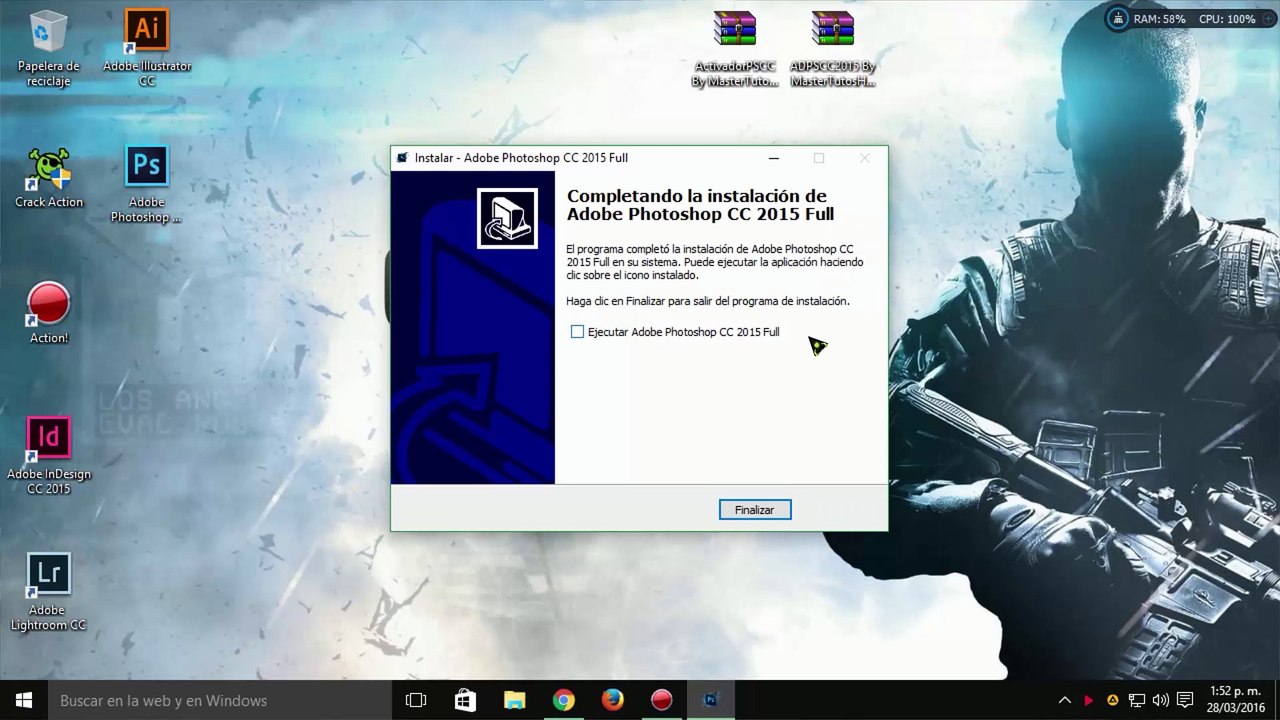Viewport: 1280px width, 720px height.
Task: Open File Explorer from the taskbar
Action: 514,700
